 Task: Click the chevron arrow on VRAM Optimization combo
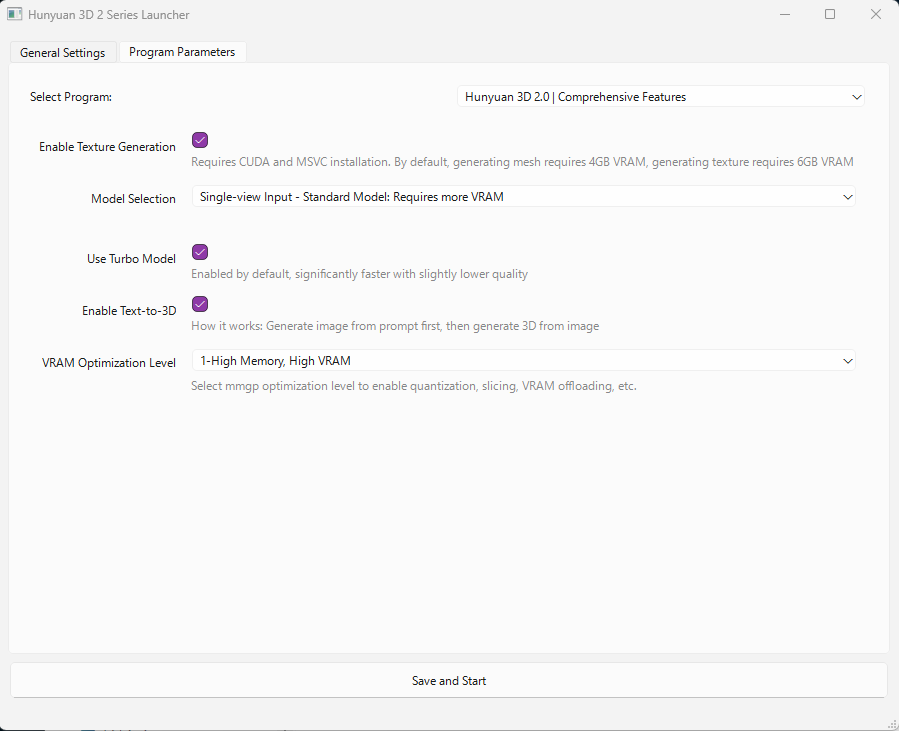pos(848,361)
